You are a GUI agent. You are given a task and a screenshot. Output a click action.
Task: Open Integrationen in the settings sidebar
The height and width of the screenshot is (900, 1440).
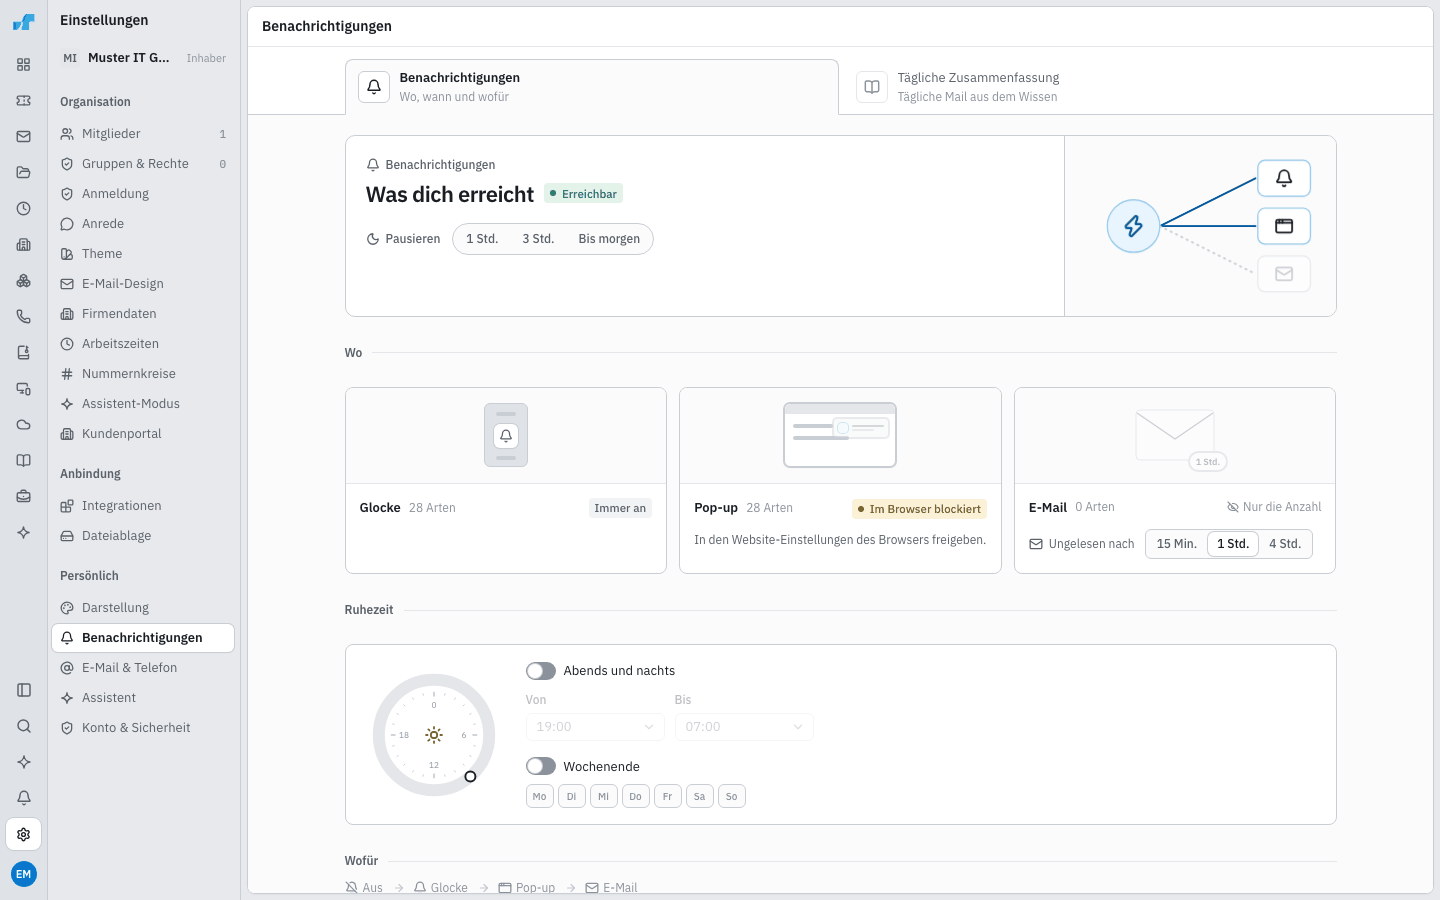pyautogui.click(x=143, y=506)
